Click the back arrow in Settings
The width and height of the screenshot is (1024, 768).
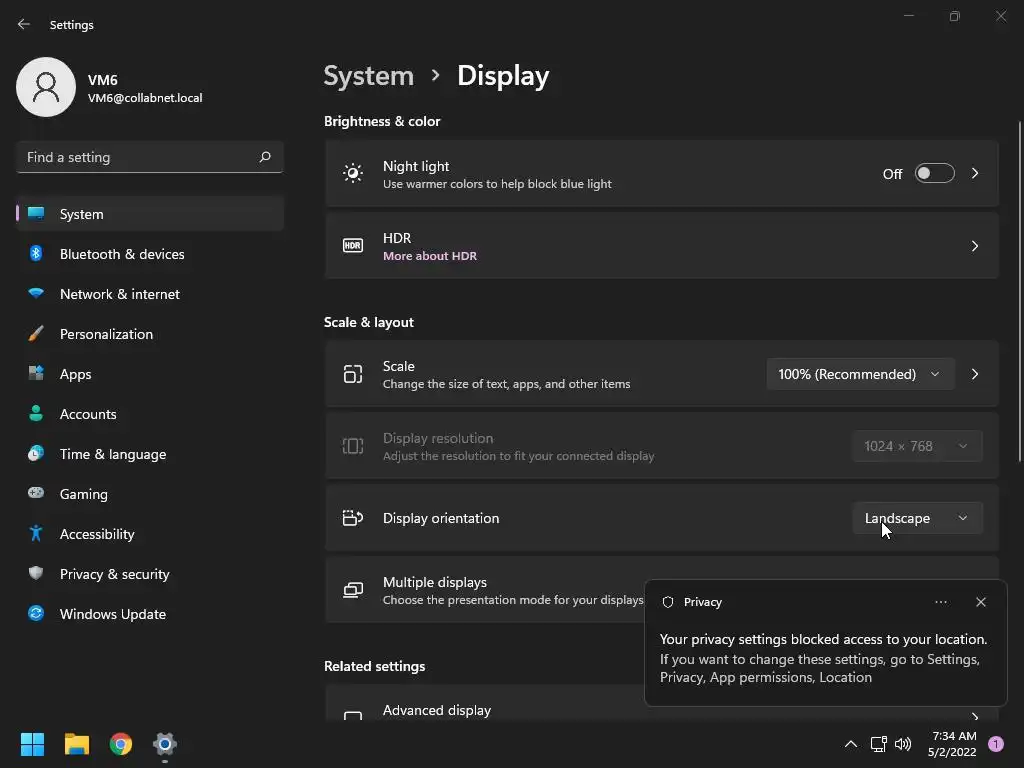pos(24,25)
